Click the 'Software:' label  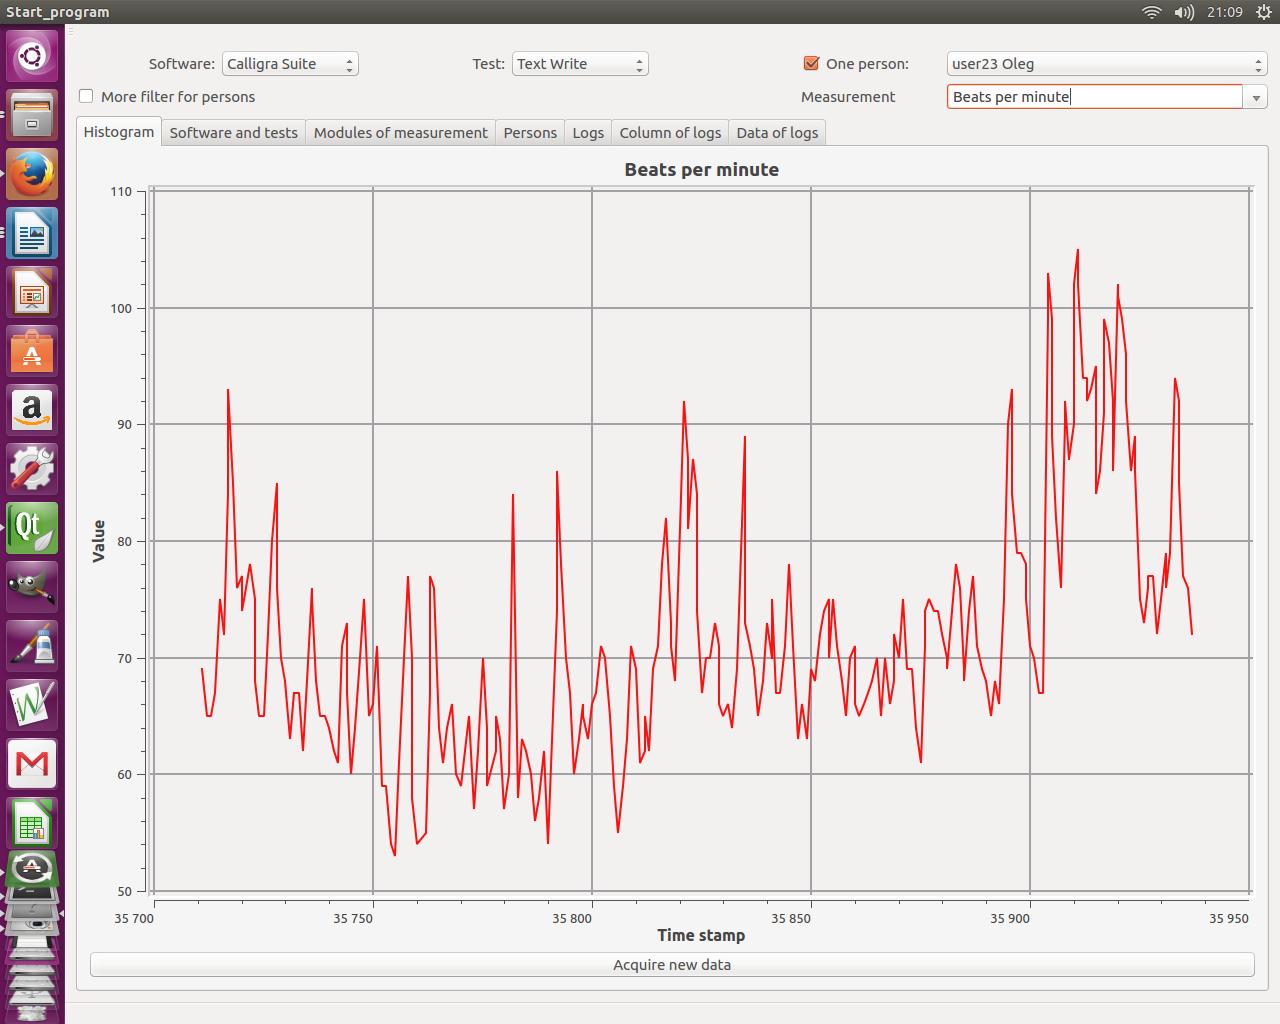[x=182, y=64]
